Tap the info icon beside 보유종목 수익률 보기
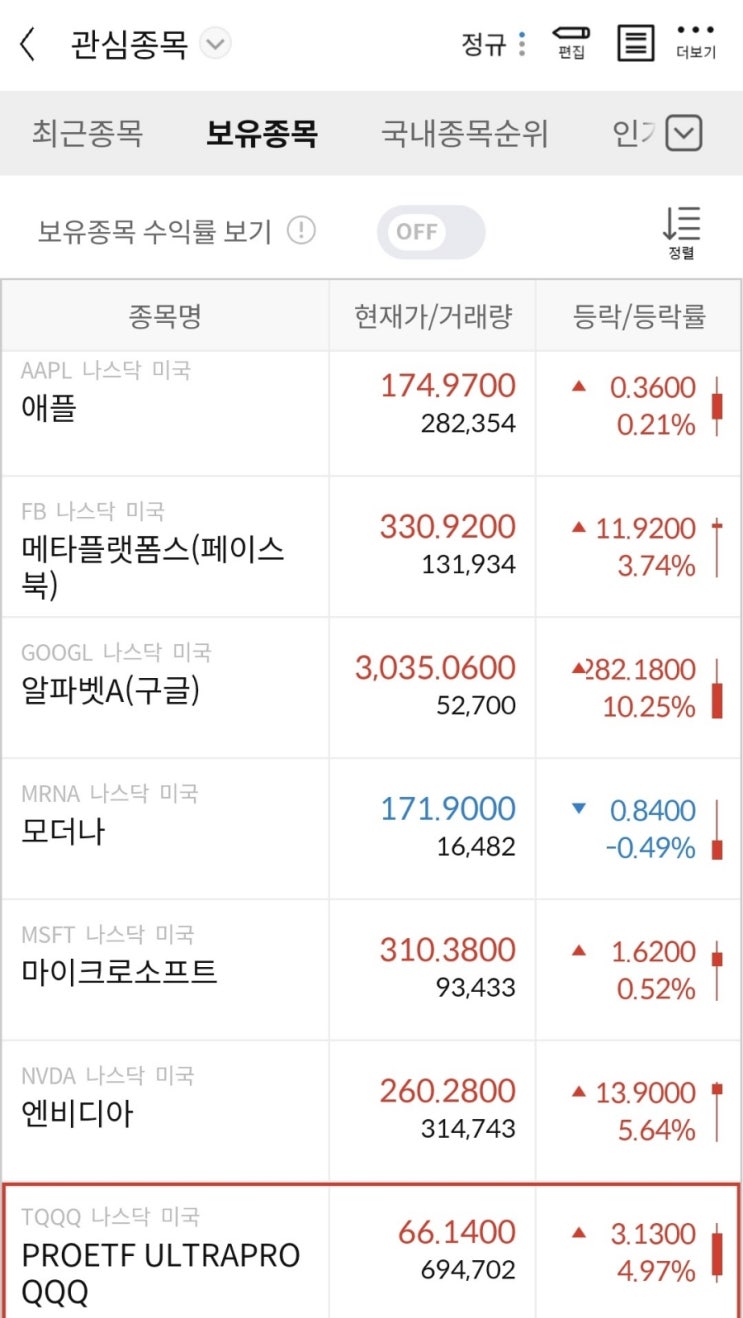 [x=301, y=231]
